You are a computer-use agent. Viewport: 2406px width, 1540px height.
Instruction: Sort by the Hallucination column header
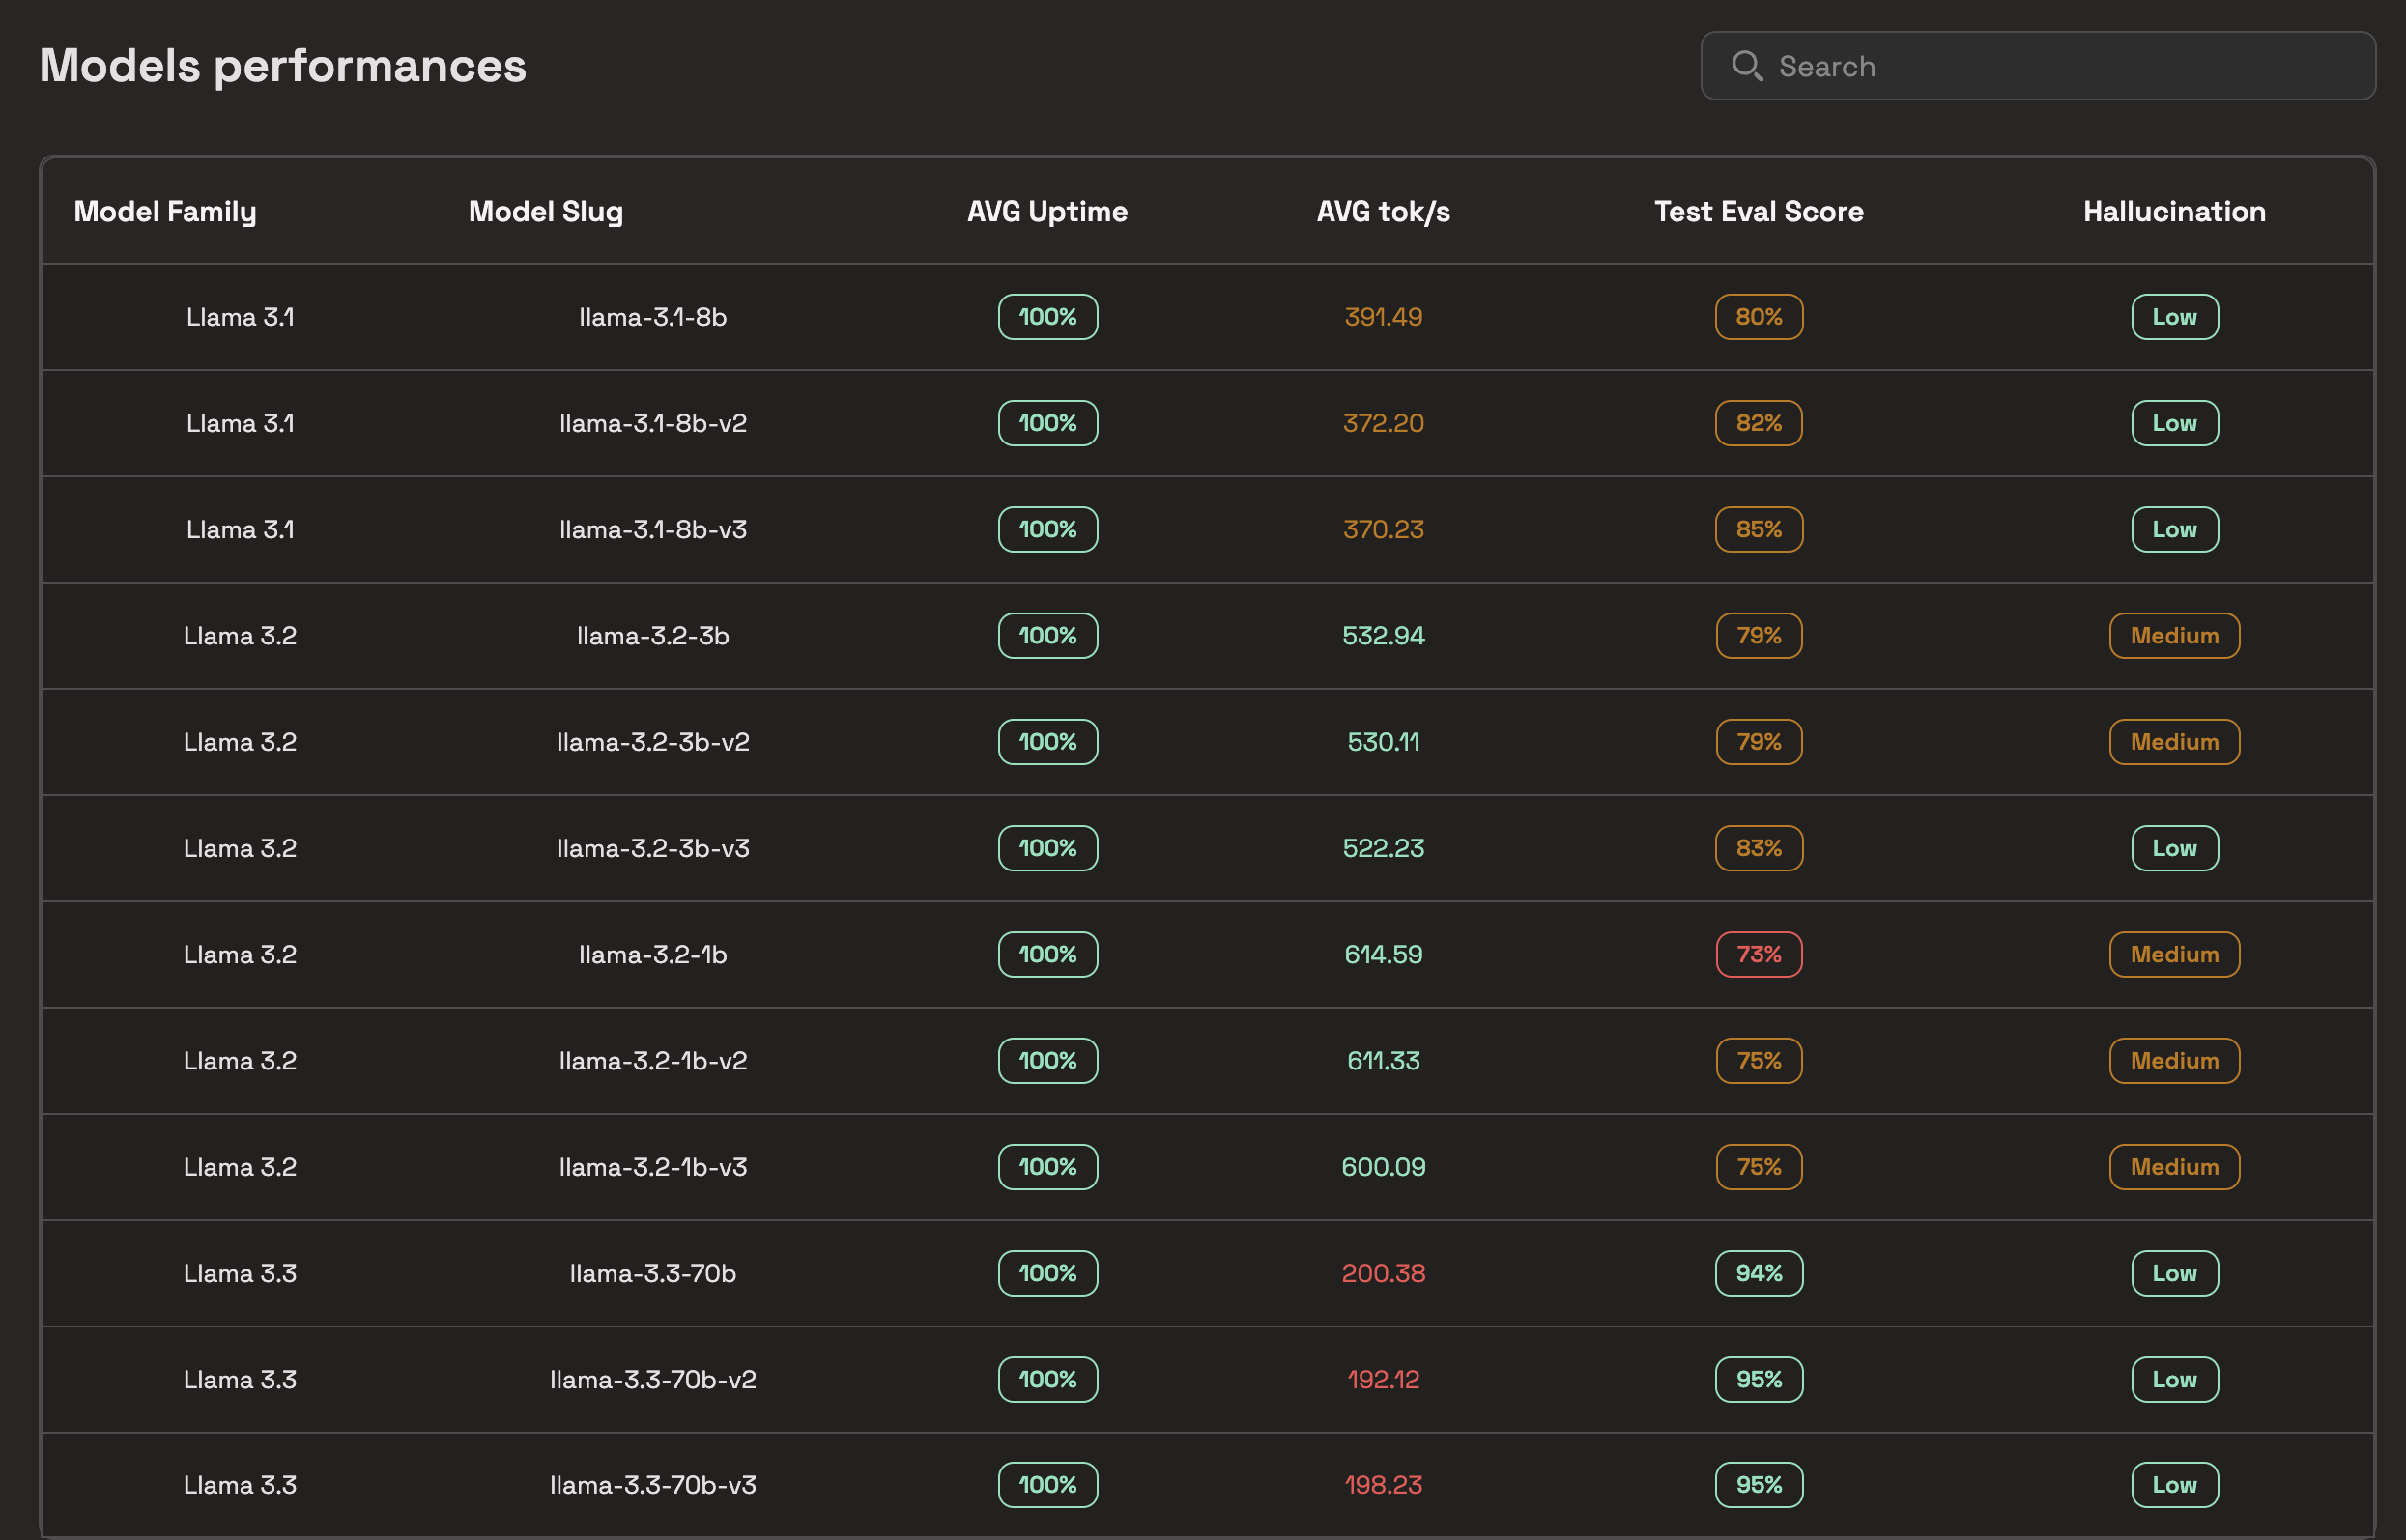point(2174,211)
